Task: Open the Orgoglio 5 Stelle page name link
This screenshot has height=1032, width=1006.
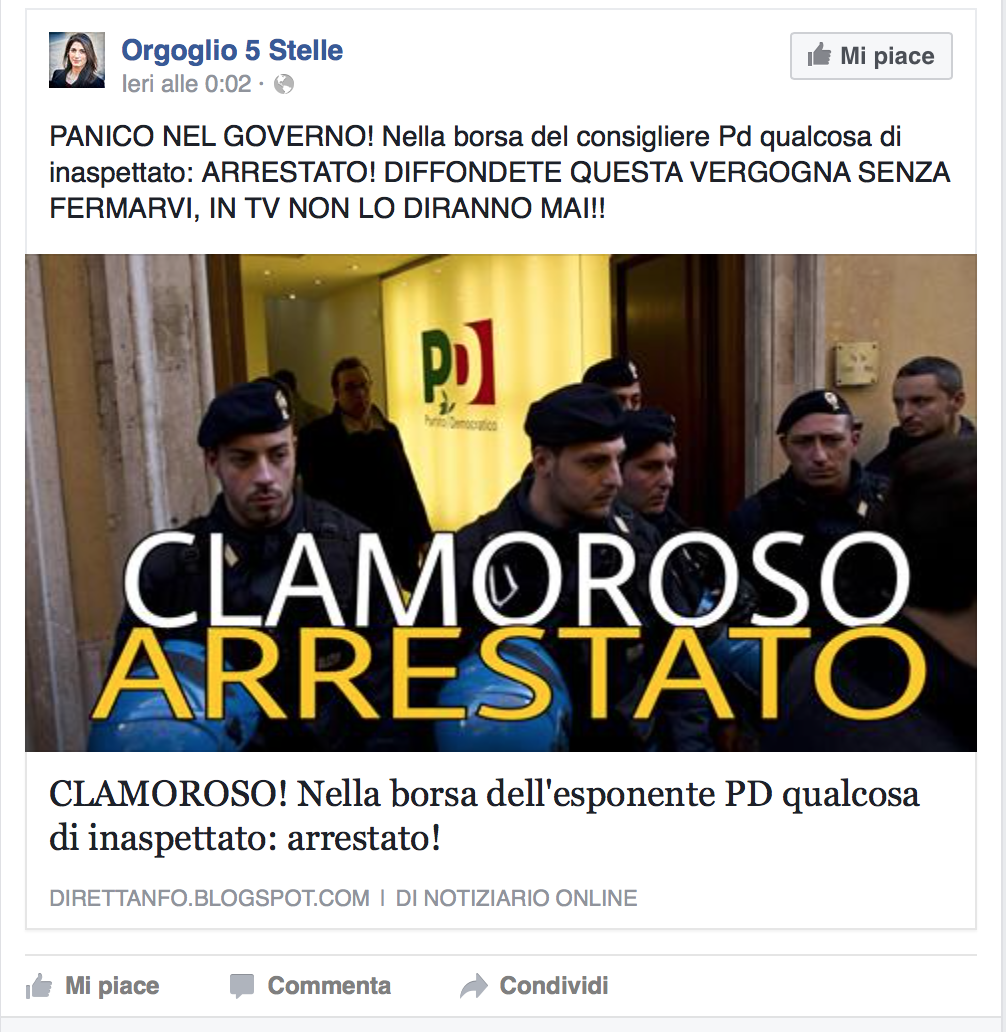Action: coord(232,50)
